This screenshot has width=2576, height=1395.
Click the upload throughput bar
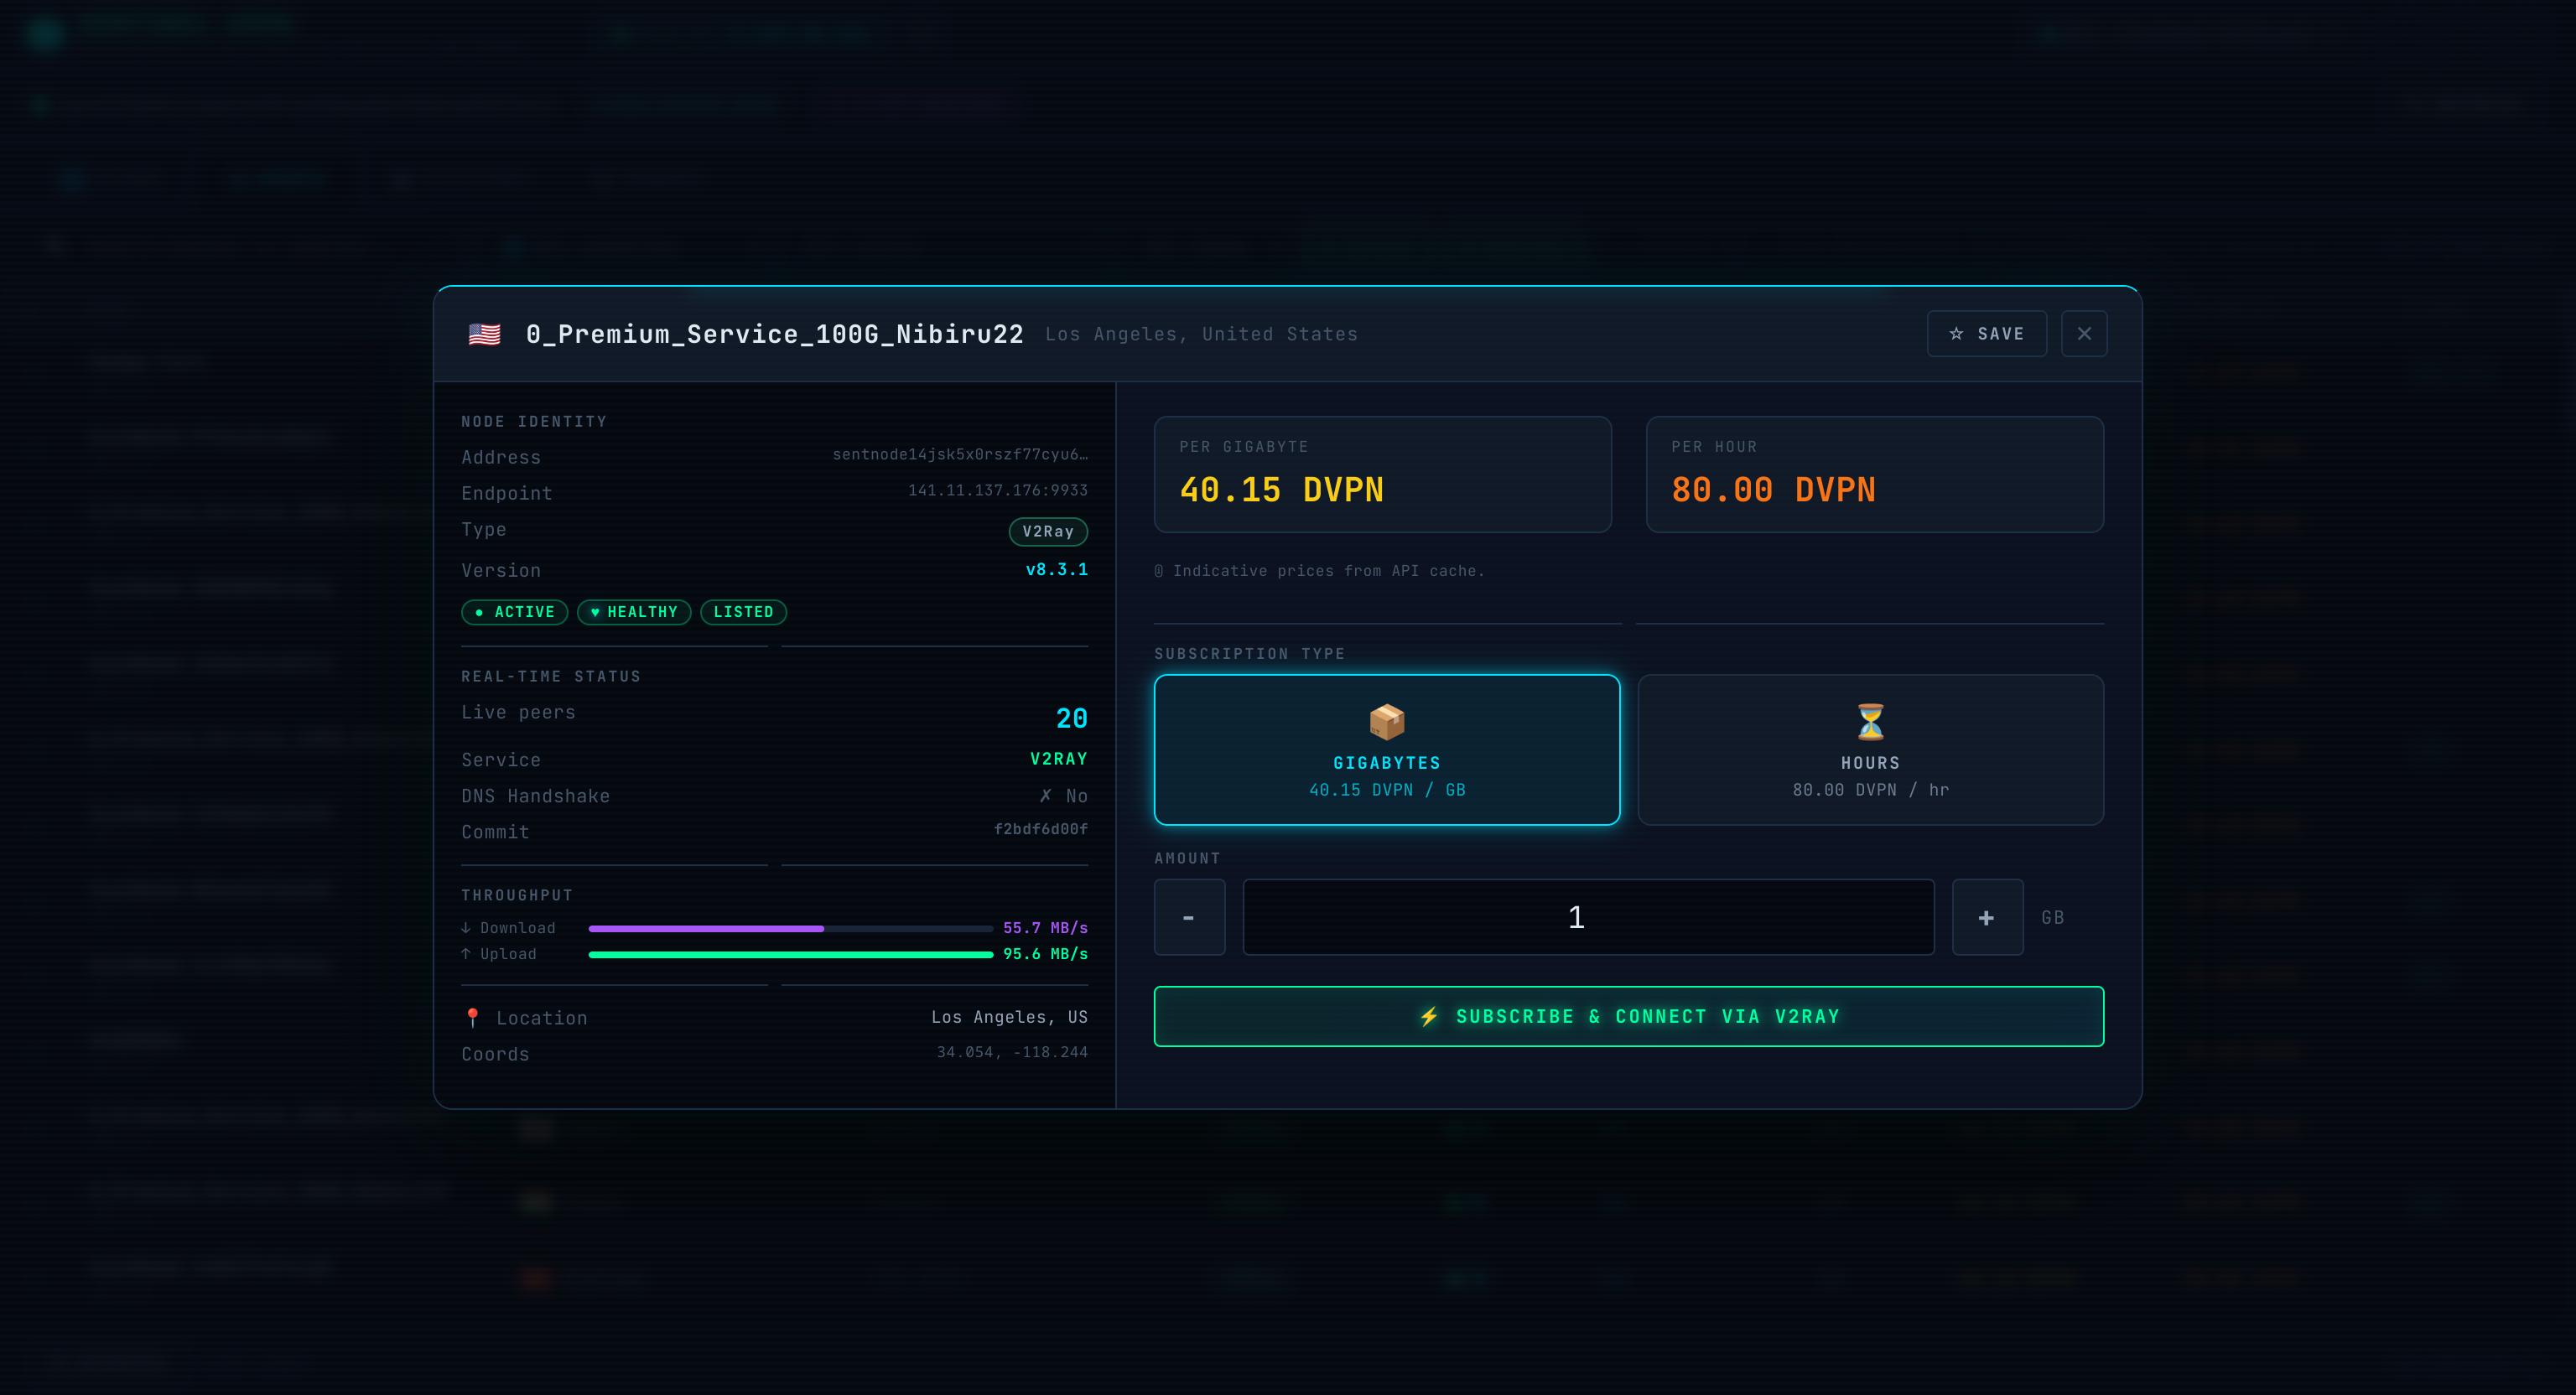click(x=790, y=955)
